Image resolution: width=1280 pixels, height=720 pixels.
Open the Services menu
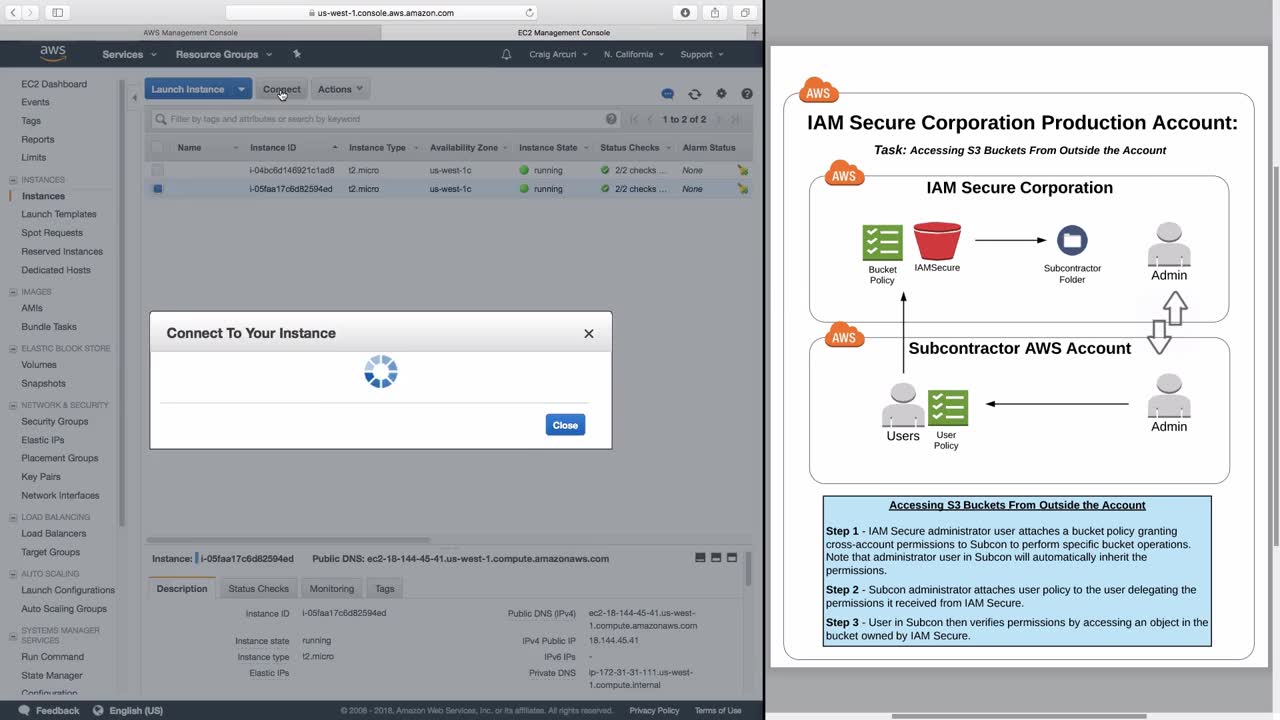point(128,54)
